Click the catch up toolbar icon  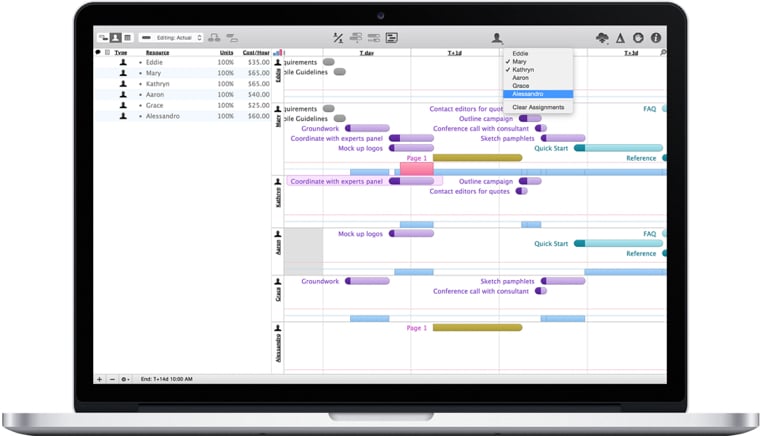(x=356, y=37)
